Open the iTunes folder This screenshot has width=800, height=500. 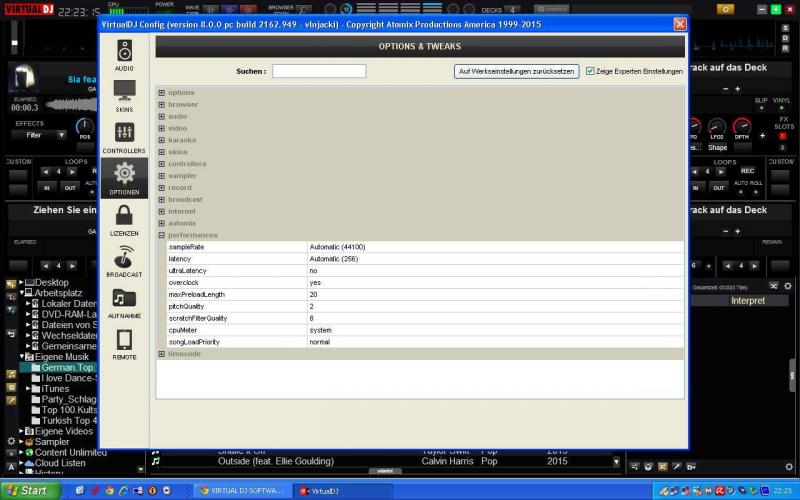[55, 389]
